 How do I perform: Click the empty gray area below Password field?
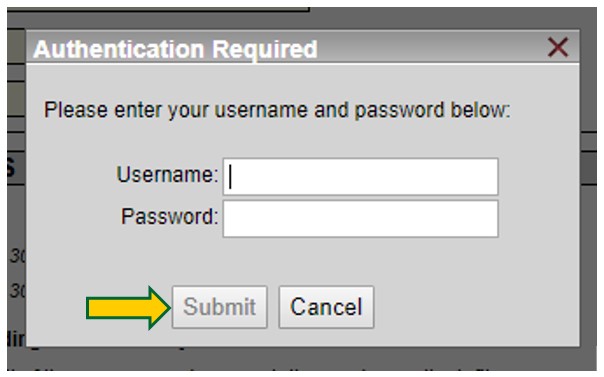click(x=360, y=260)
